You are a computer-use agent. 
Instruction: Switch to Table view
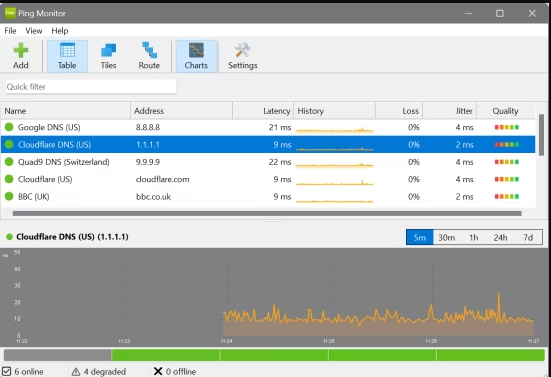pos(67,56)
